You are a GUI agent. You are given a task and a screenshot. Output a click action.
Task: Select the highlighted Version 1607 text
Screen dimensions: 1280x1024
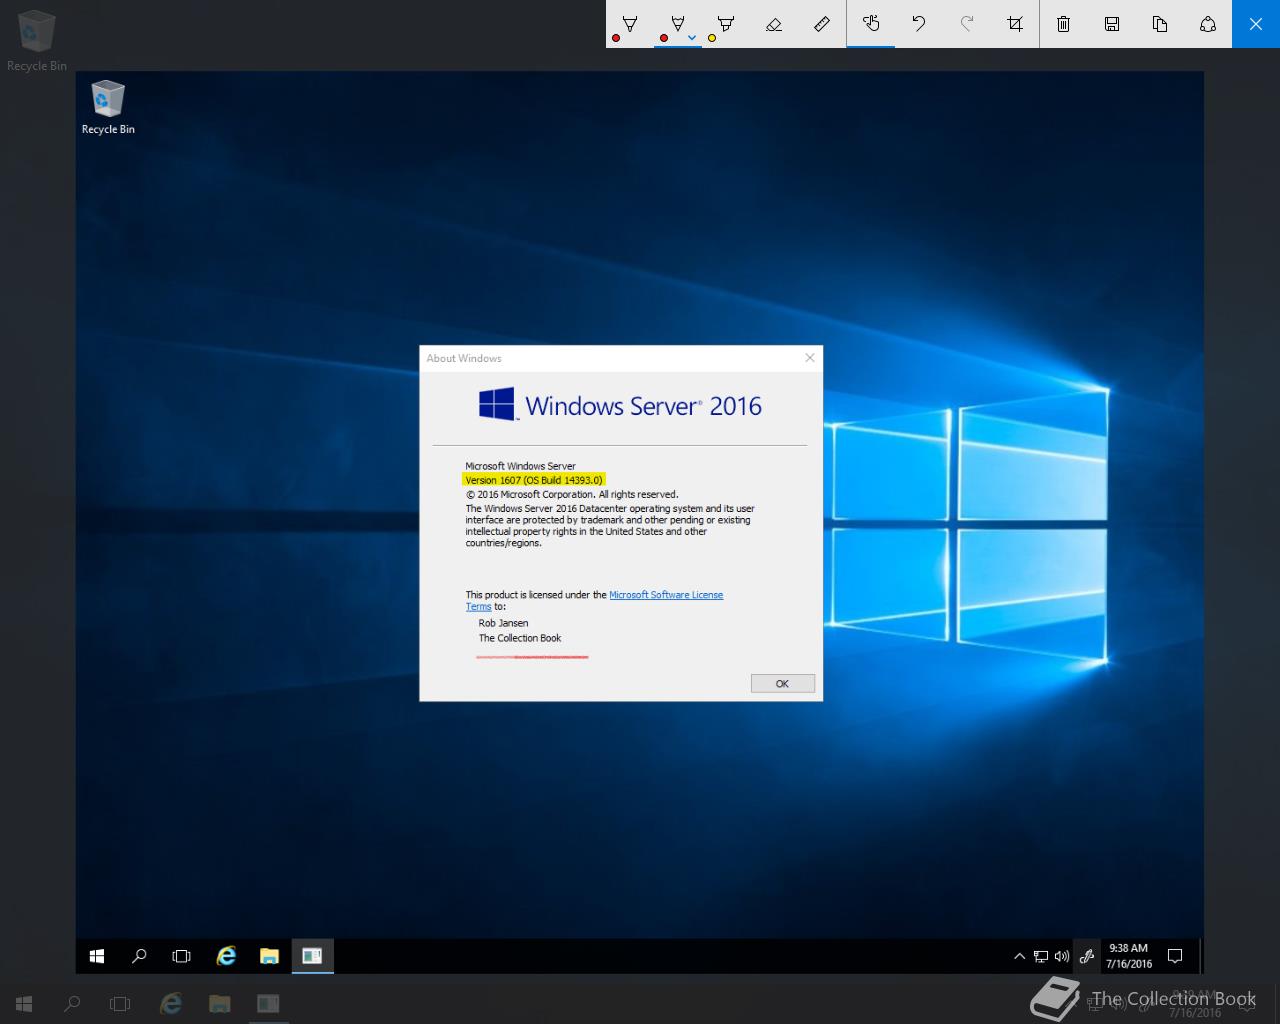coord(534,480)
